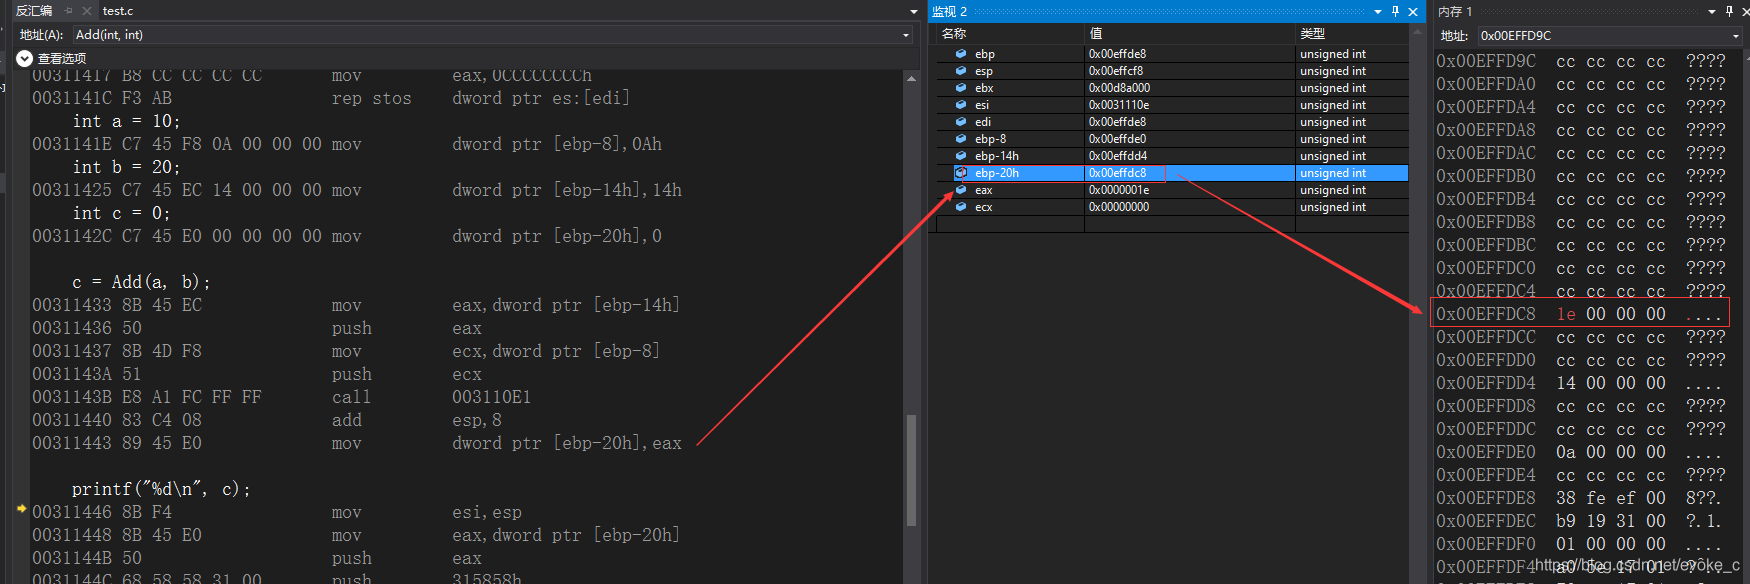The width and height of the screenshot is (1750, 584).
Task: Click memory row 0x00EFFDD4
Action: (1580, 383)
